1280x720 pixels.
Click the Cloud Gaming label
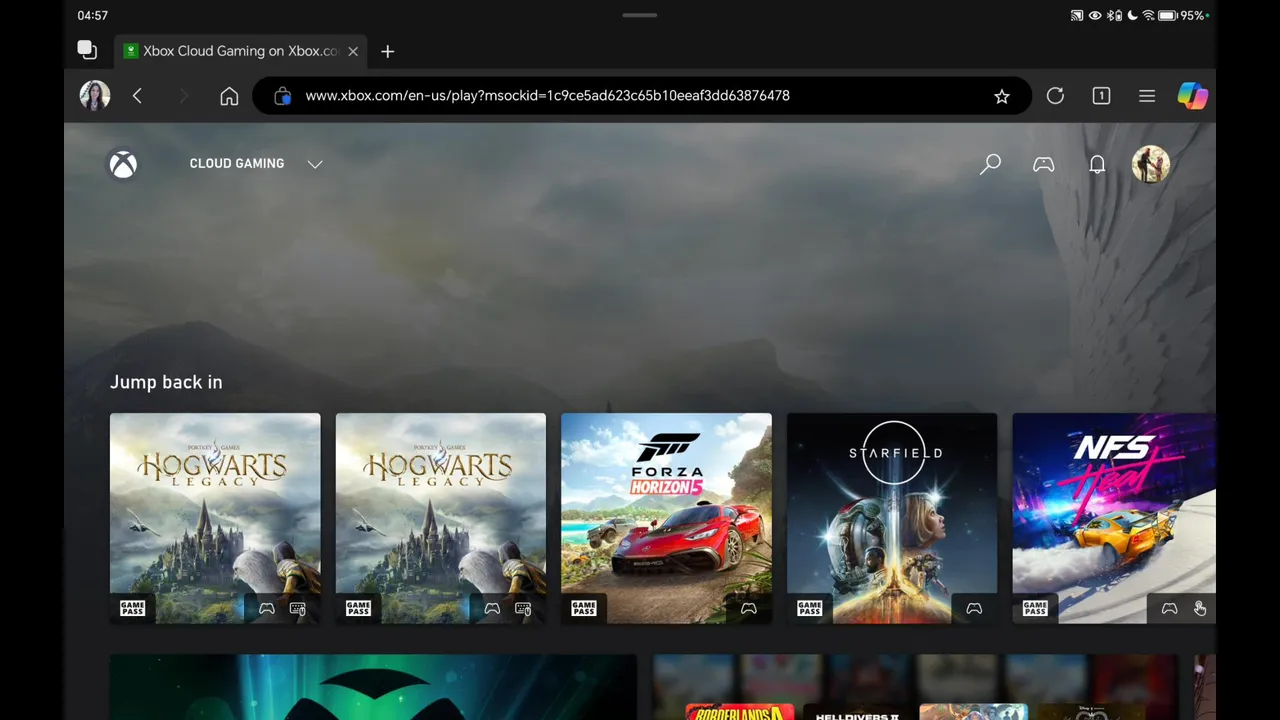(x=237, y=163)
